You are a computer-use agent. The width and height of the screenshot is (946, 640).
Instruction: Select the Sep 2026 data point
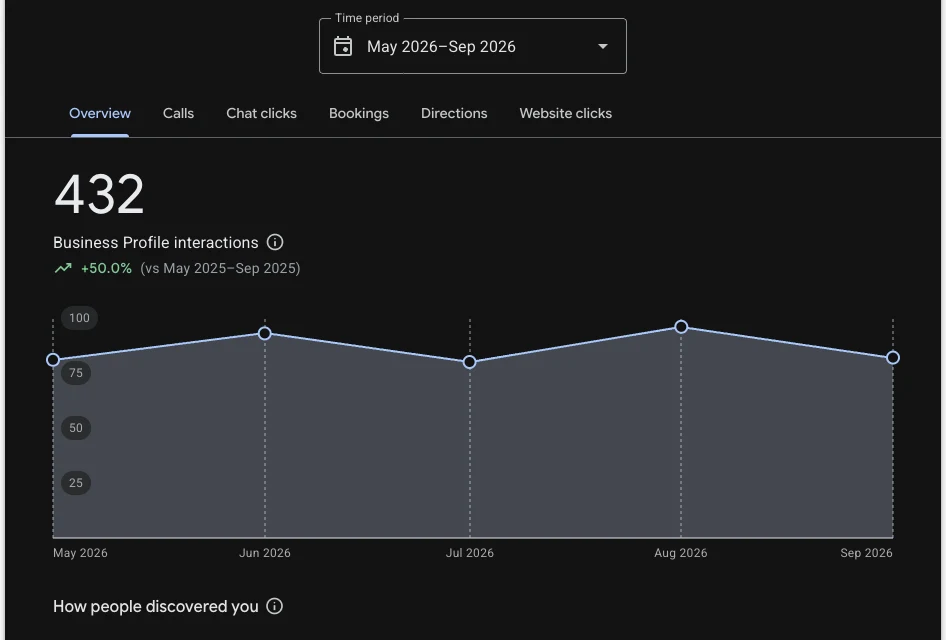[x=893, y=358]
